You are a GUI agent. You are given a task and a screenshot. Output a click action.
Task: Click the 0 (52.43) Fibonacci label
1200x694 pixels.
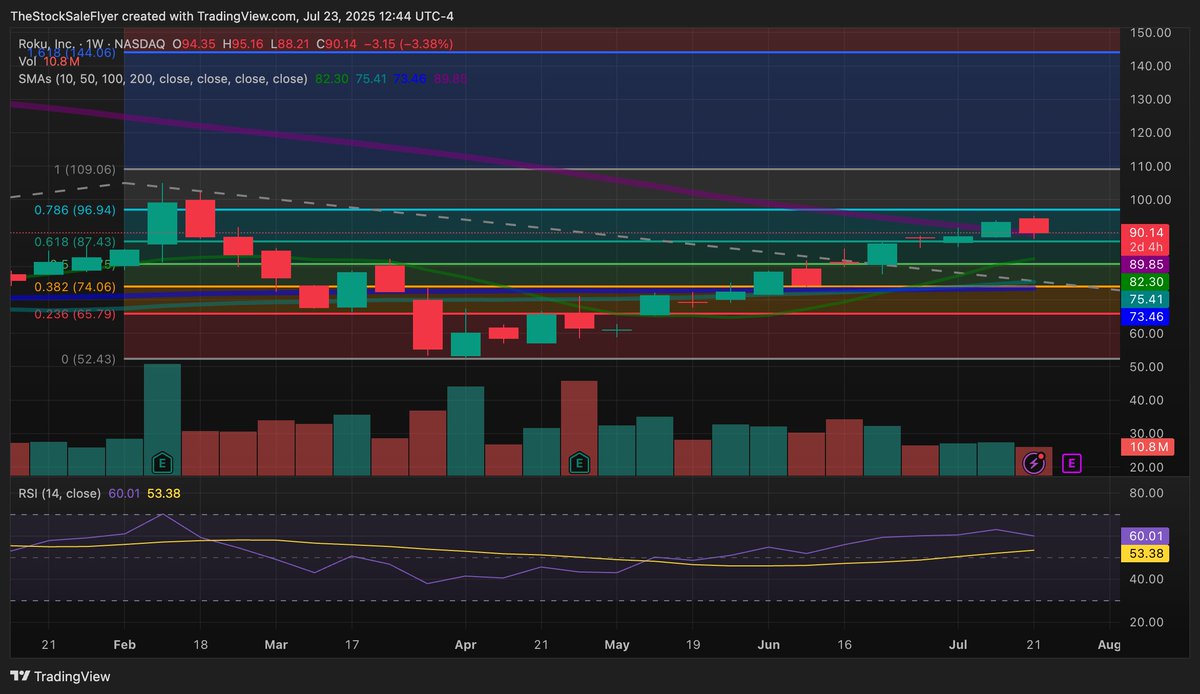(89, 359)
